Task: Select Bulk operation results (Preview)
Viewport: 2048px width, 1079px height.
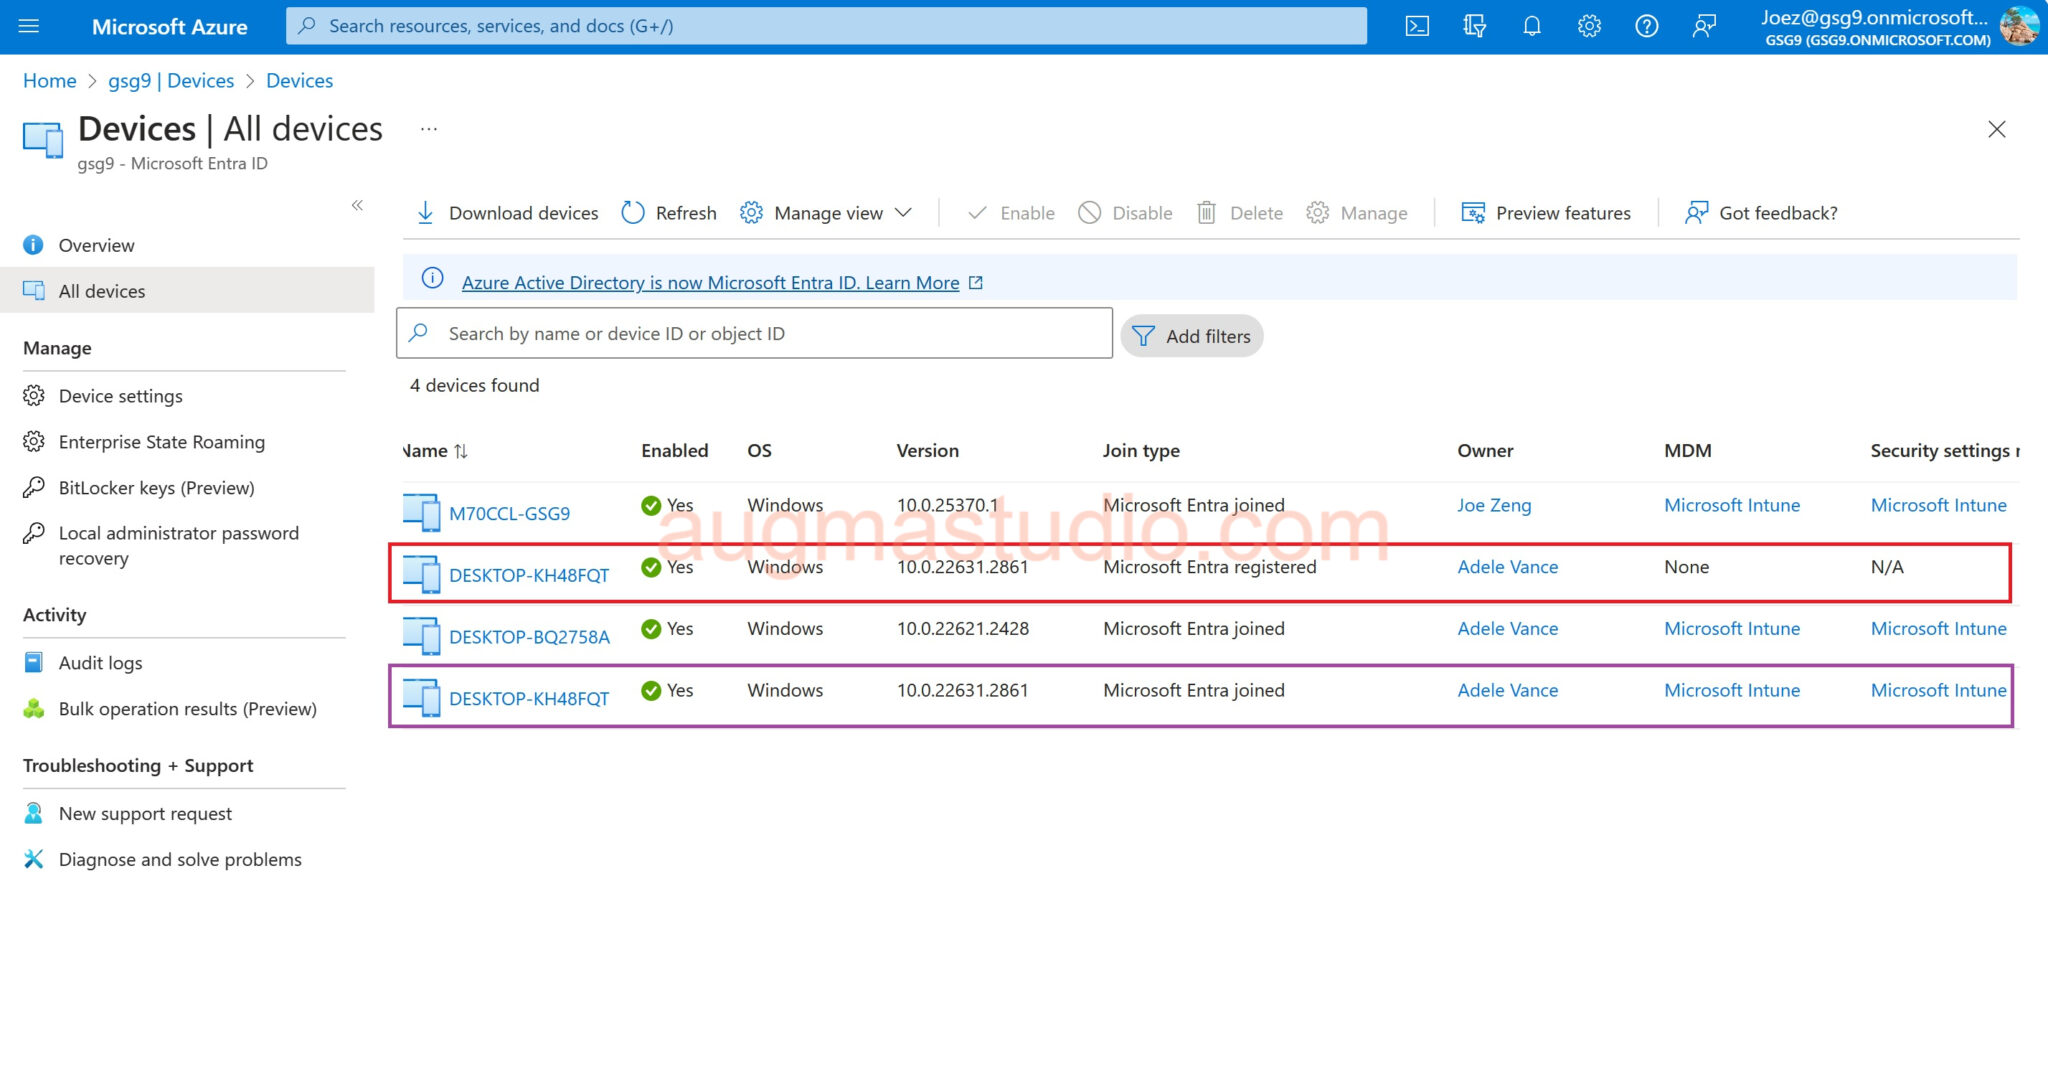Action: tap(186, 708)
